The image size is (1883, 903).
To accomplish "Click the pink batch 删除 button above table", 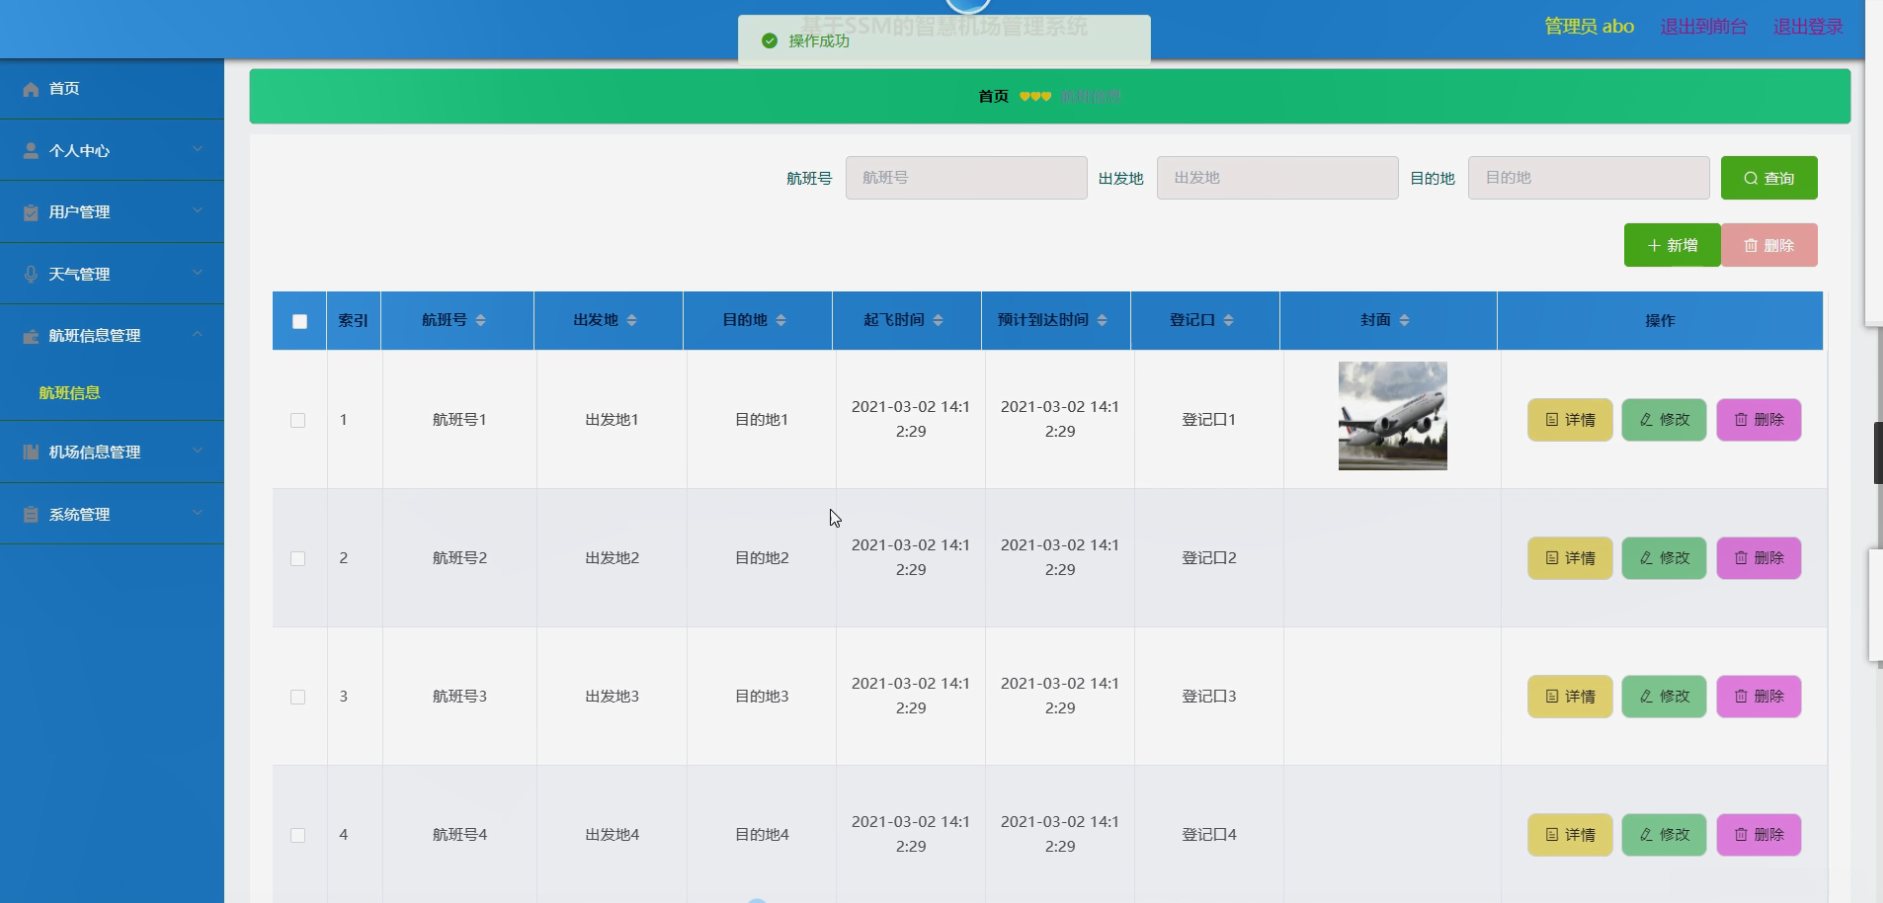I will pos(1769,245).
